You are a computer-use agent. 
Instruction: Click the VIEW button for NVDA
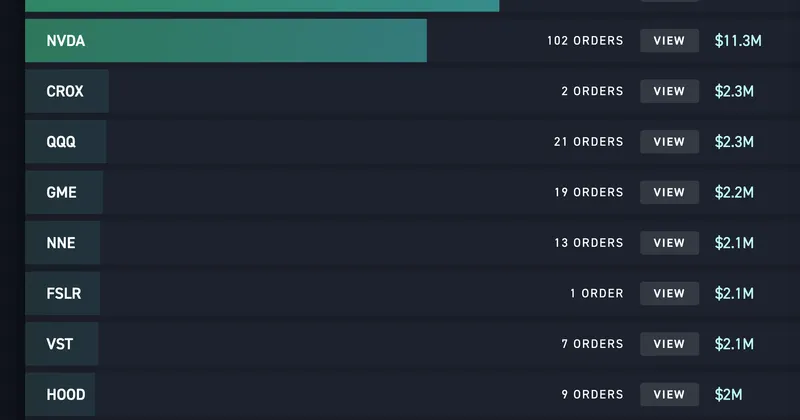pyautogui.click(x=669, y=41)
